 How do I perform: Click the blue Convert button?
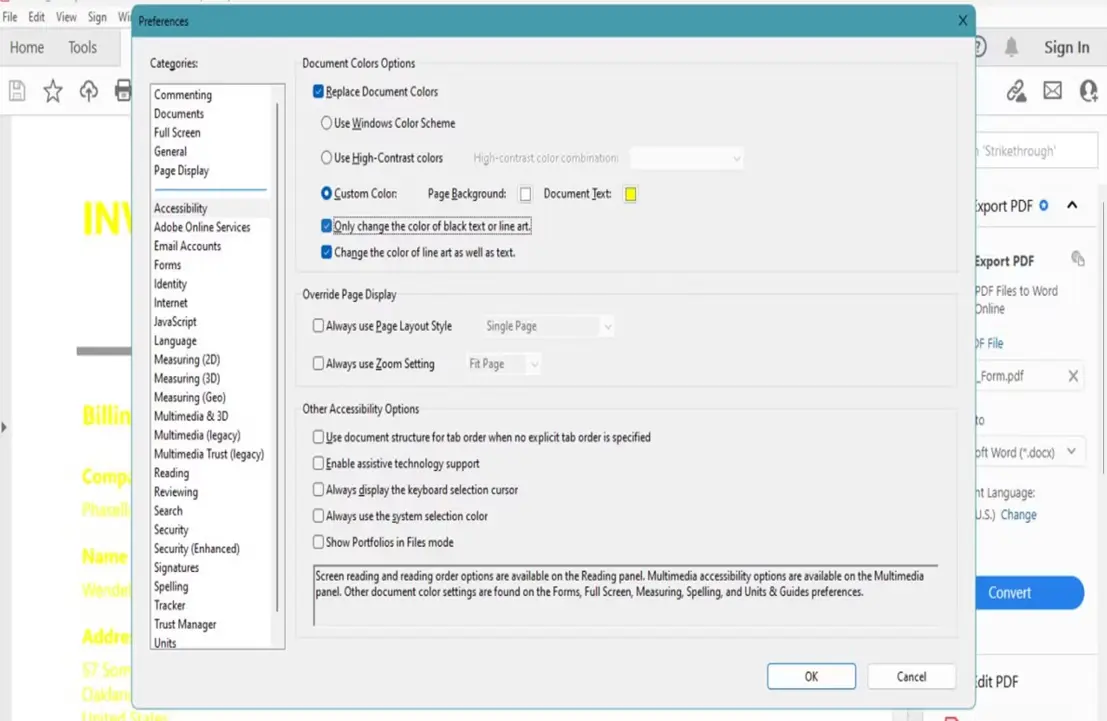(1029, 592)
